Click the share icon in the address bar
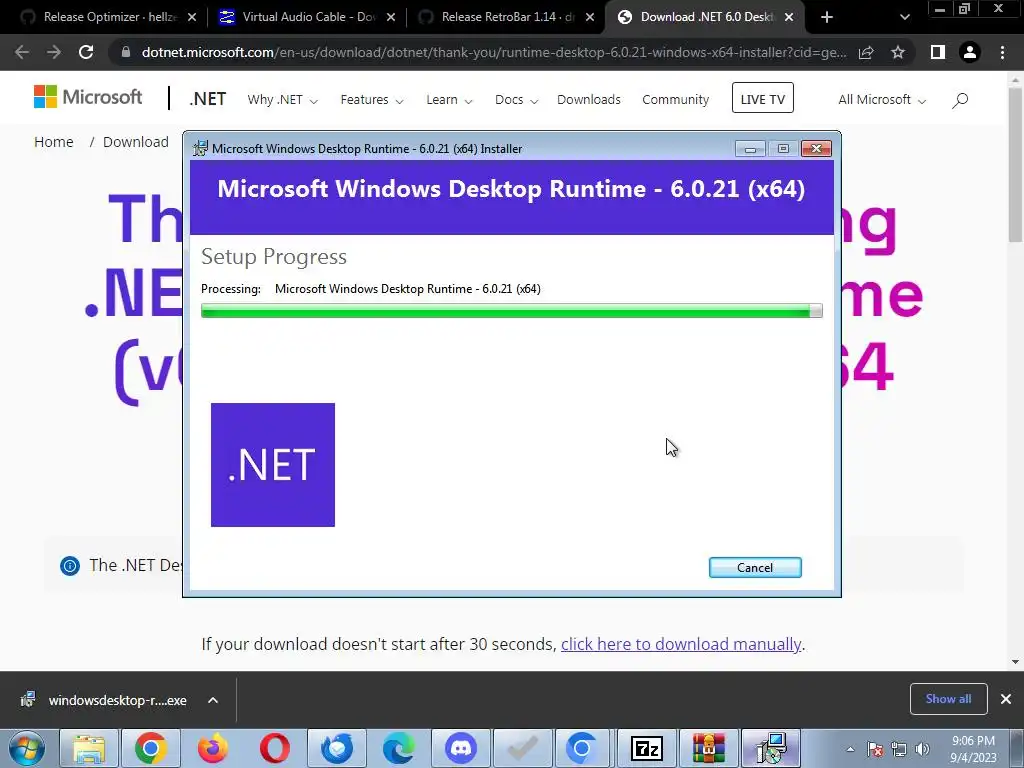The image size is (1024, 768). (866, 52)
